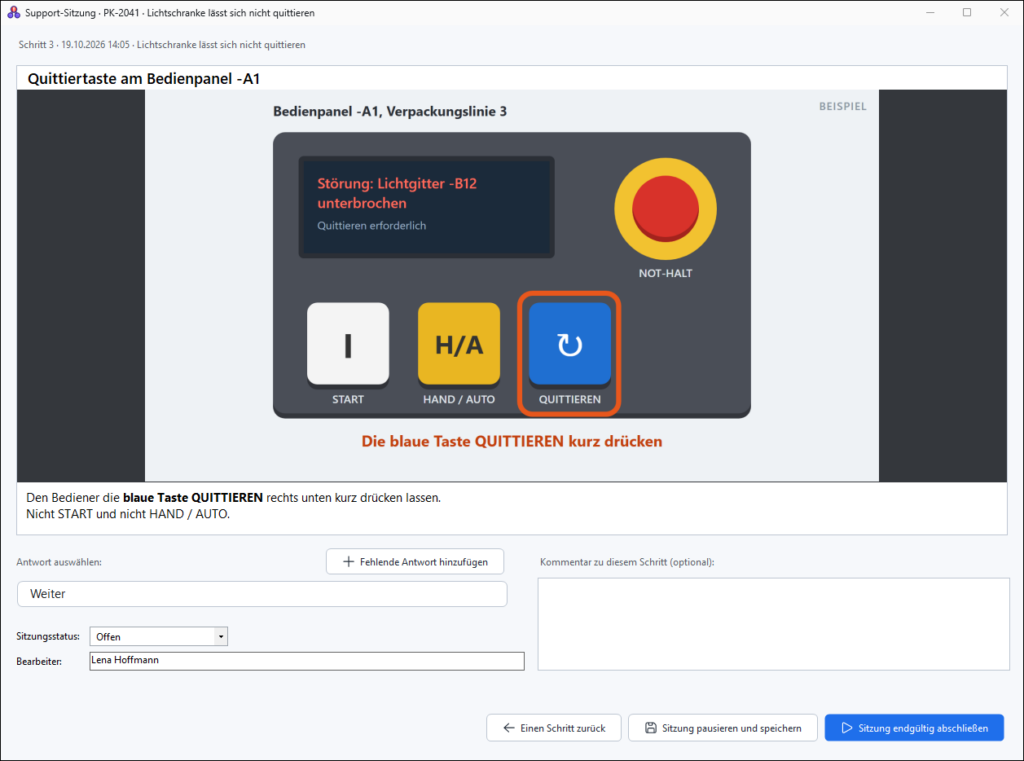
Task: Click the text Schritt 3 · 19.10.2026 14:05
Action: click(74, 44)
